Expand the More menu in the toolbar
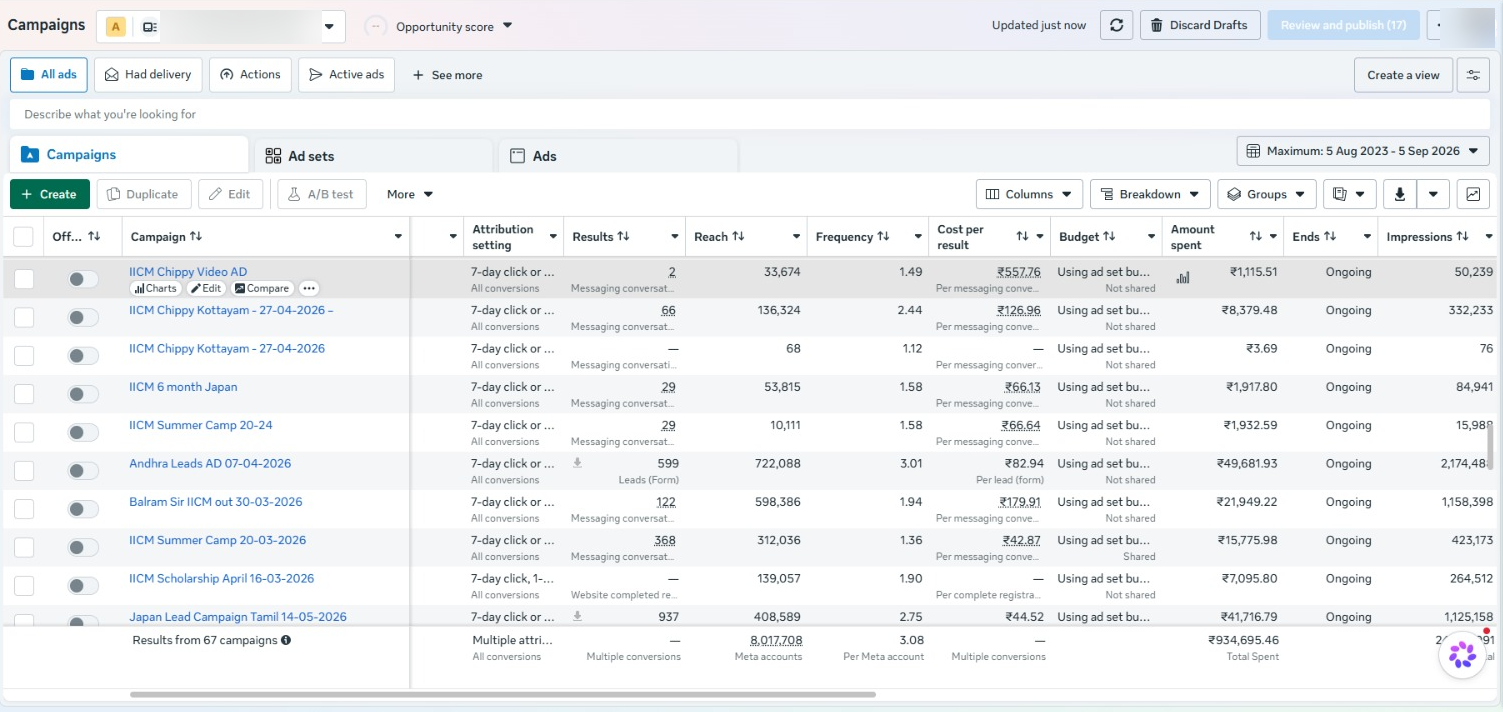Screen dimensions: 1503x712 410,194
